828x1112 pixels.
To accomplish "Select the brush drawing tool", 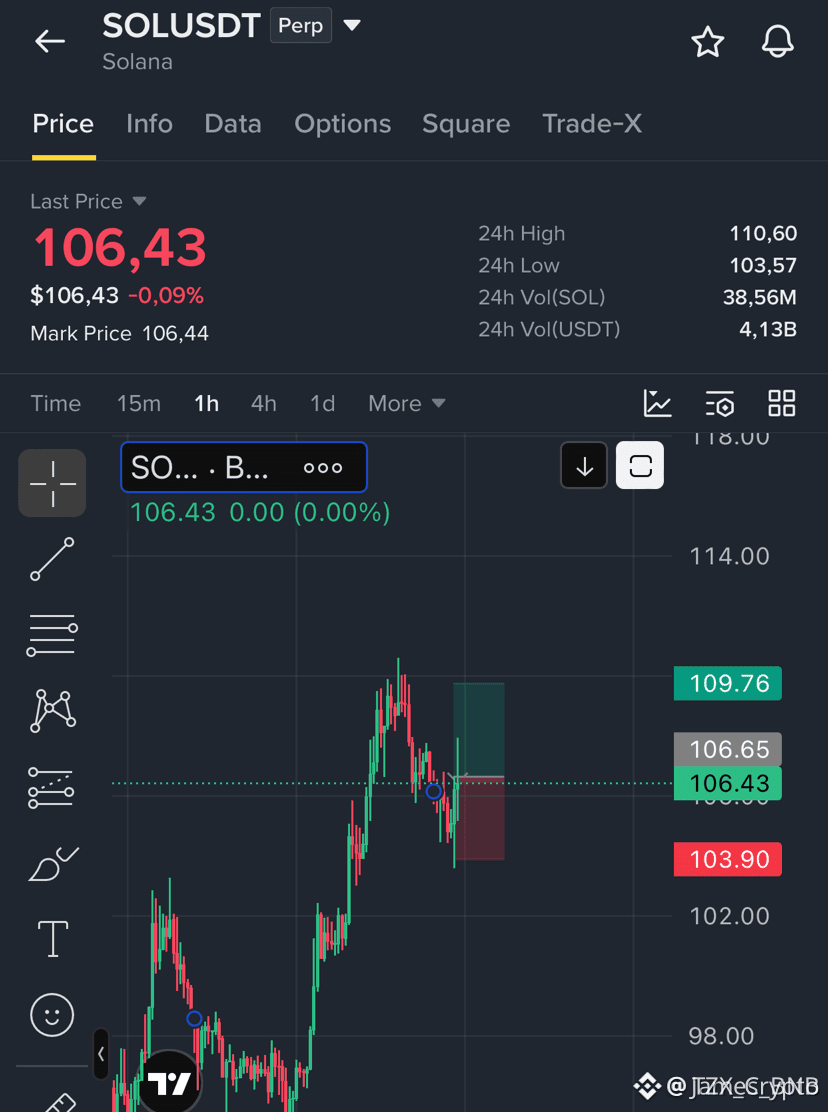I will coord(52,864).
